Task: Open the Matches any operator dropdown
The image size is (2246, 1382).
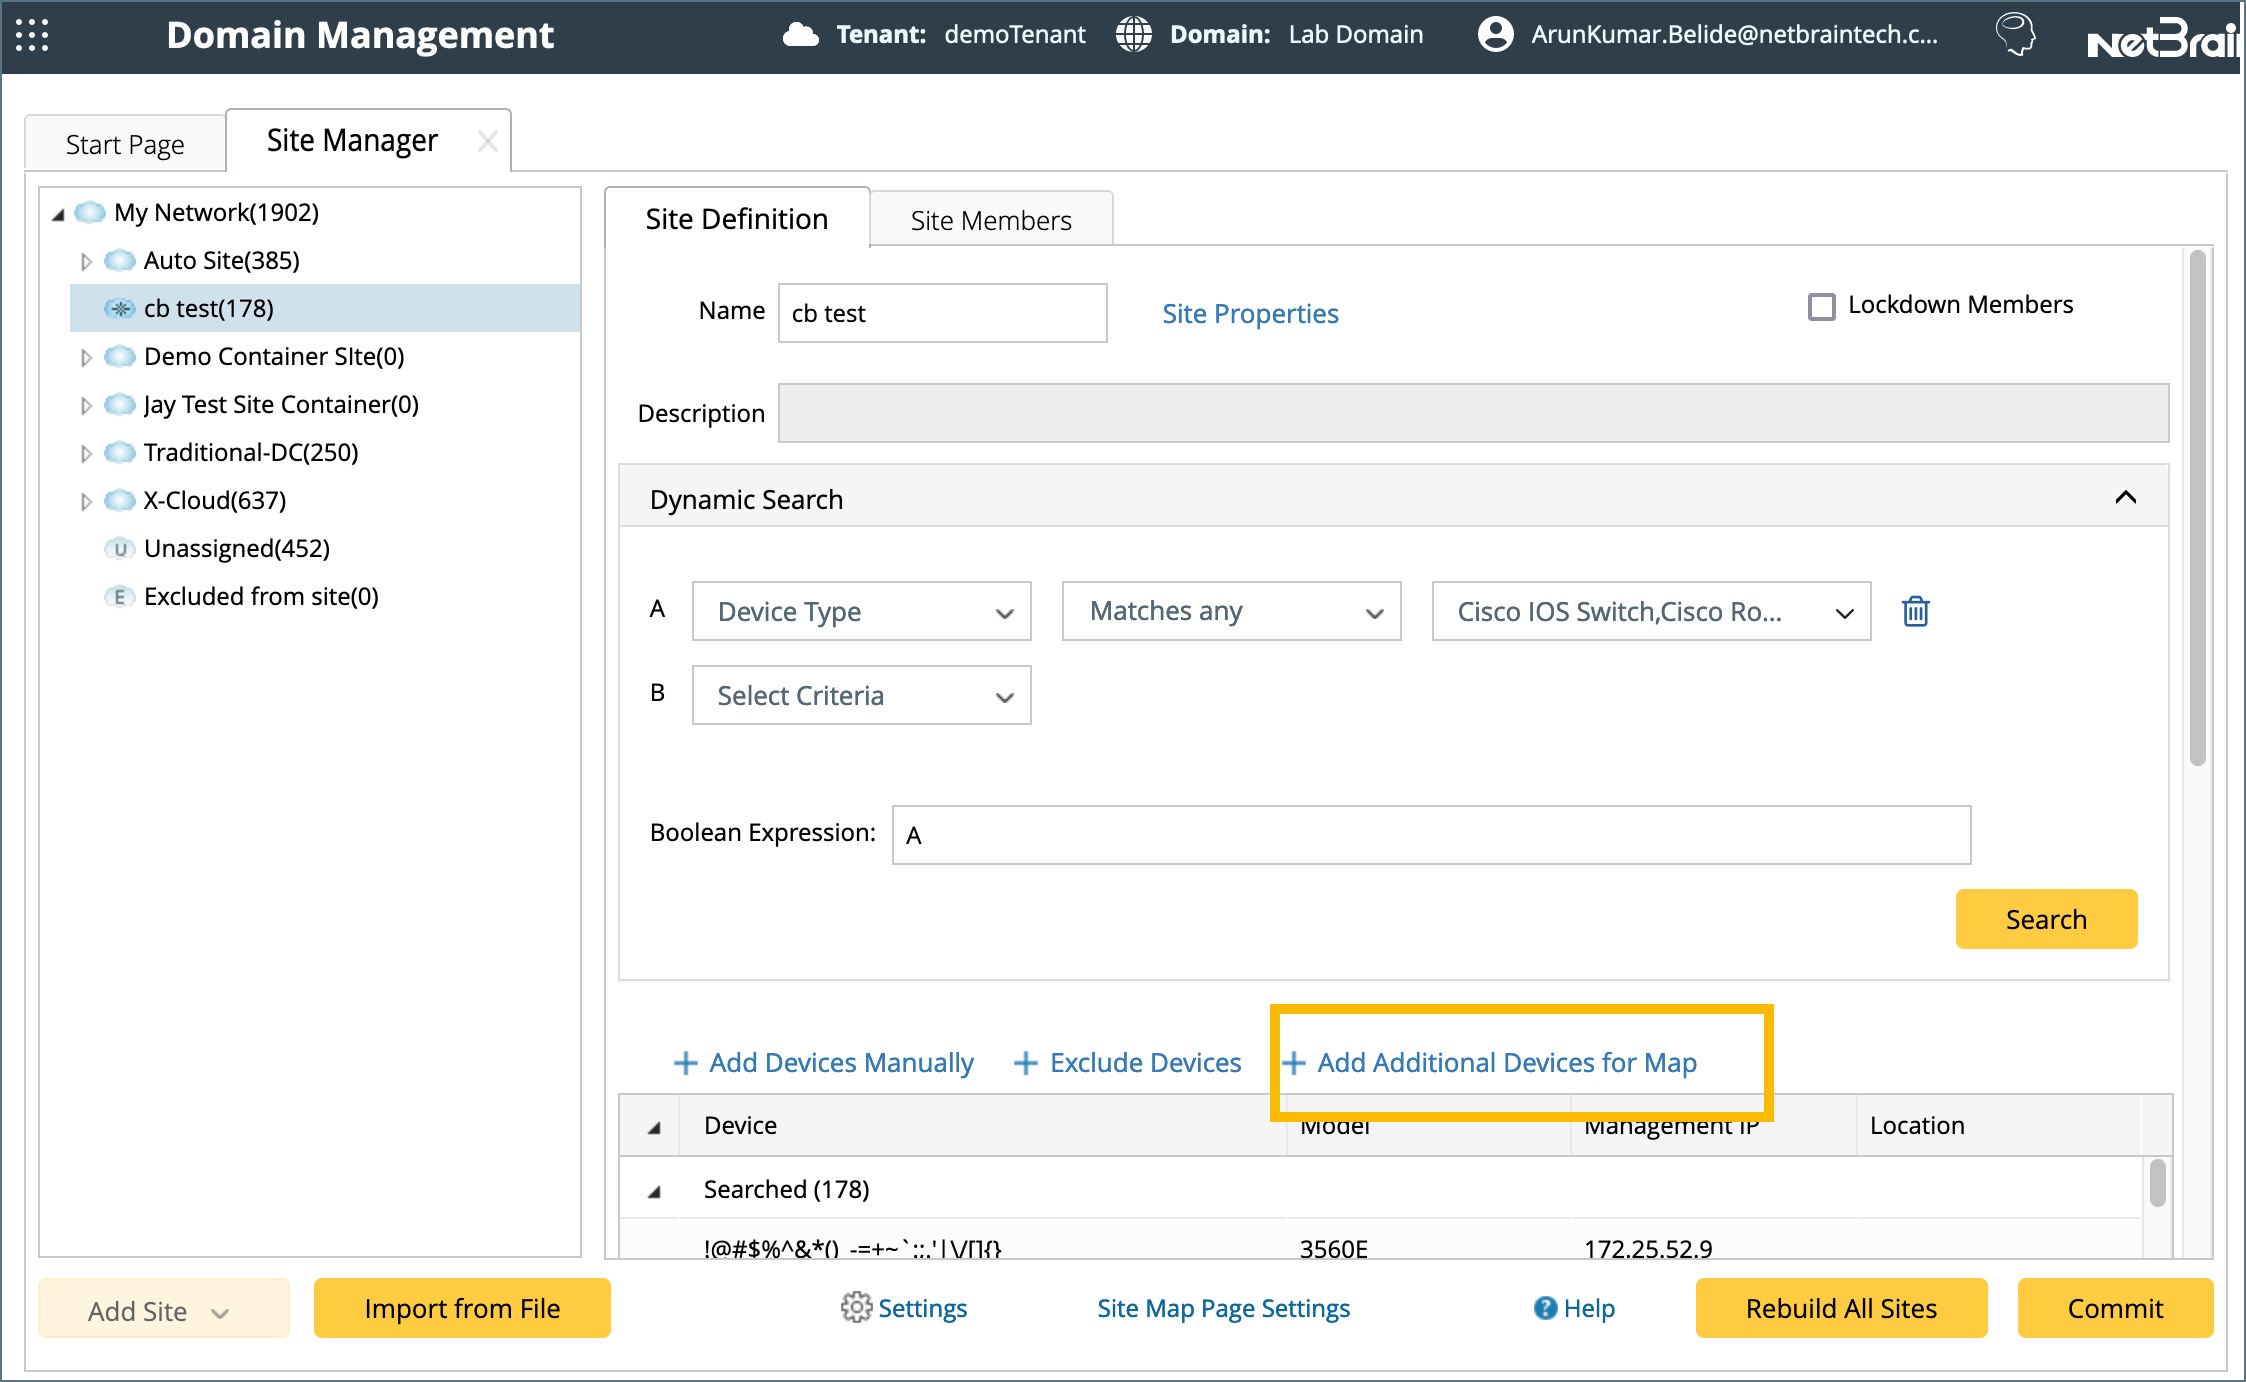Action: tap(1231, 611)
